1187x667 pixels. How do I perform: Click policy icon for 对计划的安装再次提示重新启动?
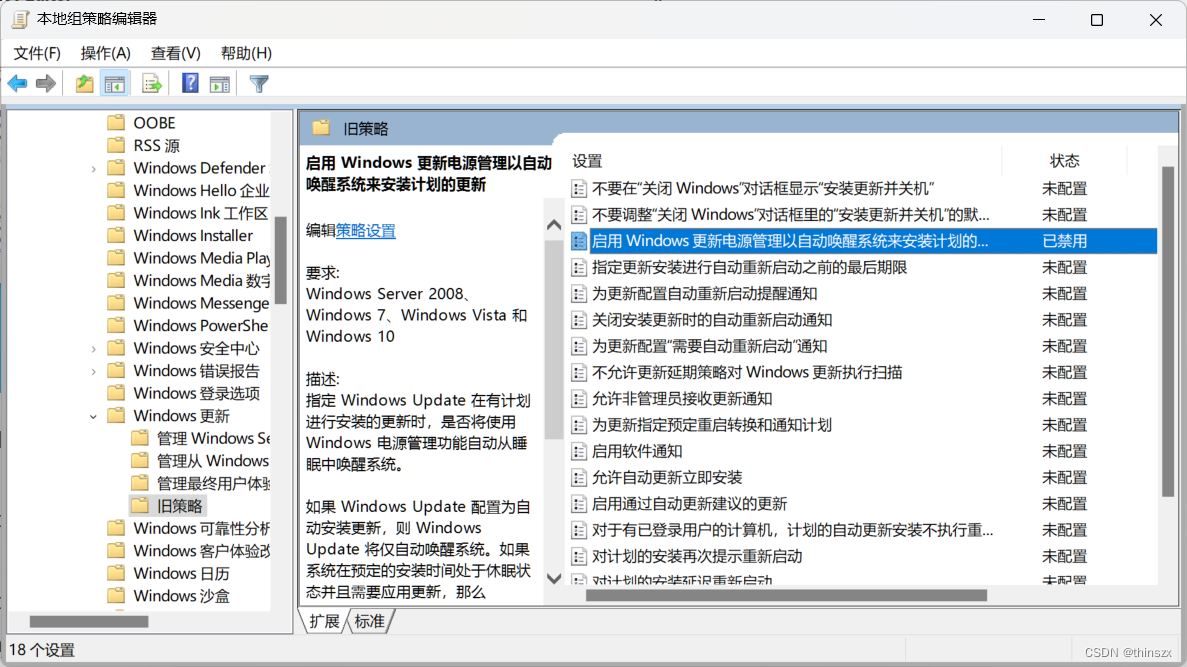click(x=579, y=556)
